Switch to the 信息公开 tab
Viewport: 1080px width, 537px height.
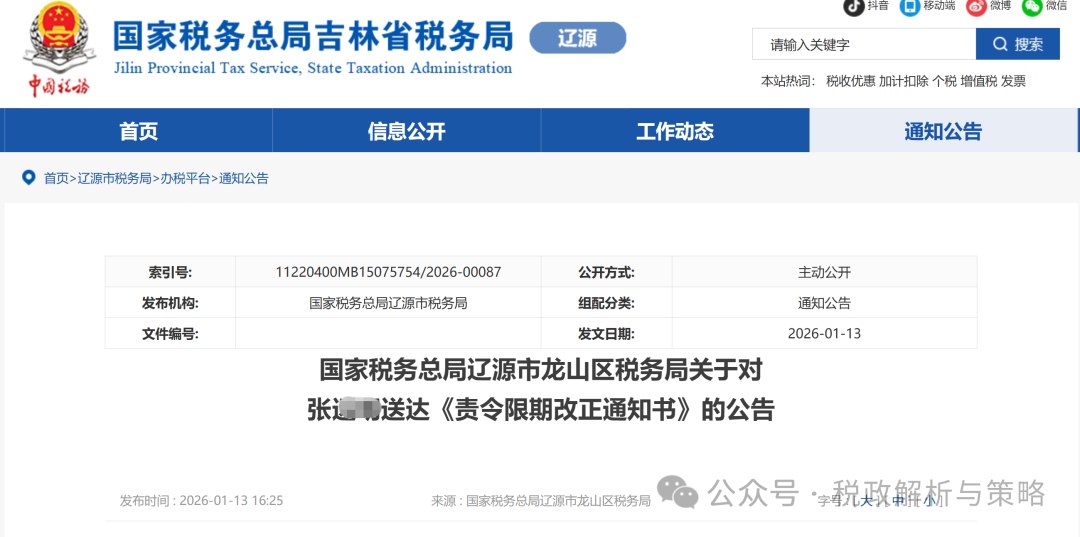coord(406,131)
